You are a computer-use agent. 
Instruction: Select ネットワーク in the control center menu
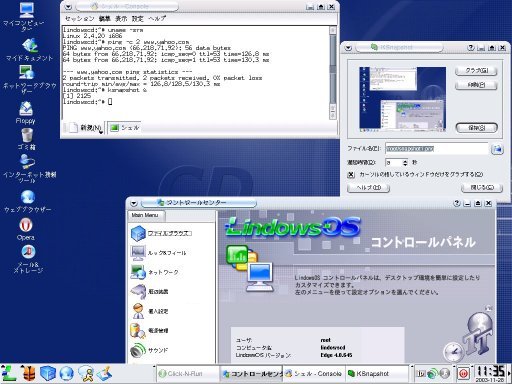pyautogui.click(x=155, y=272)
